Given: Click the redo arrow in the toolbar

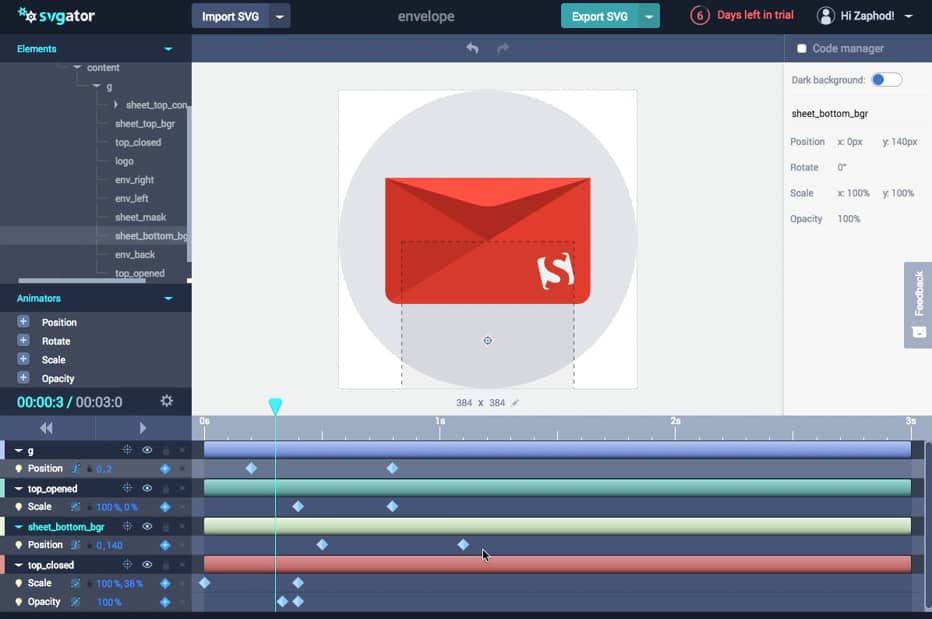Looking at the screenshot, I should coord(503,48).
